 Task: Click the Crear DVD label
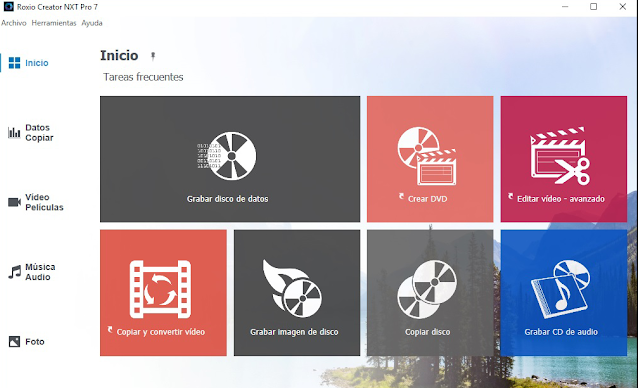coord(427,199)
